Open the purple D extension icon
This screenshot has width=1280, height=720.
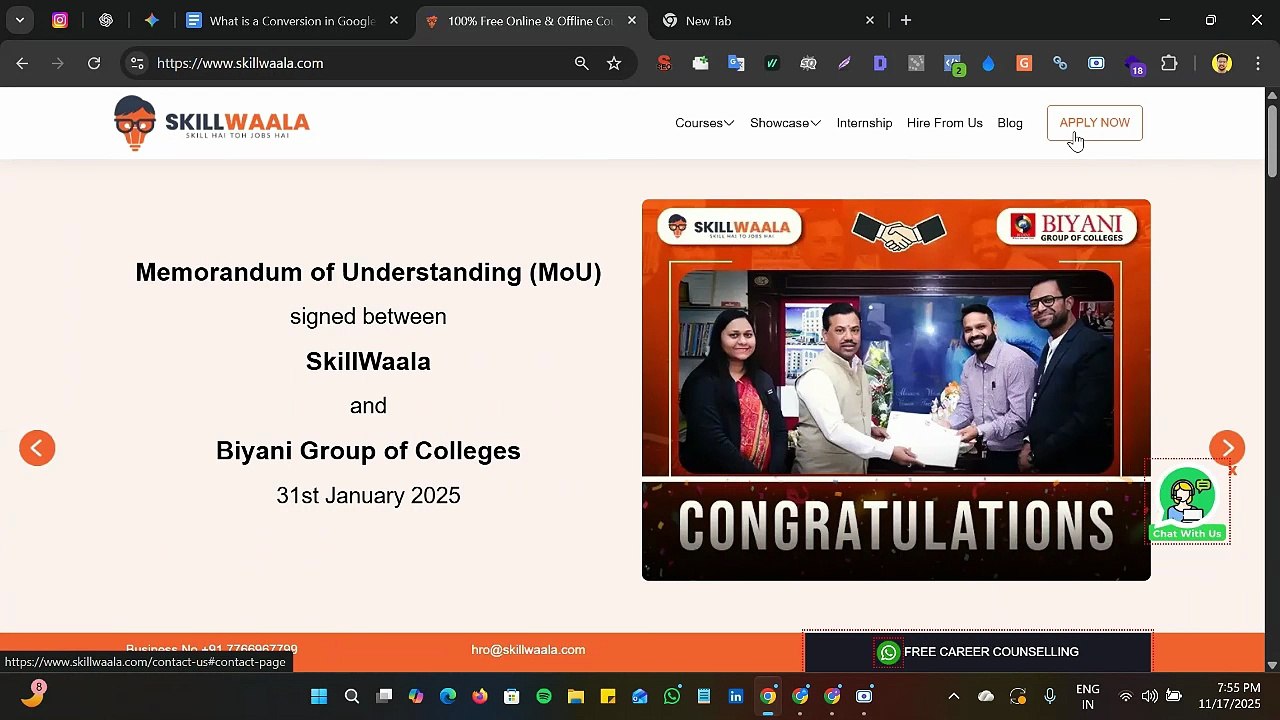point(880,63)
